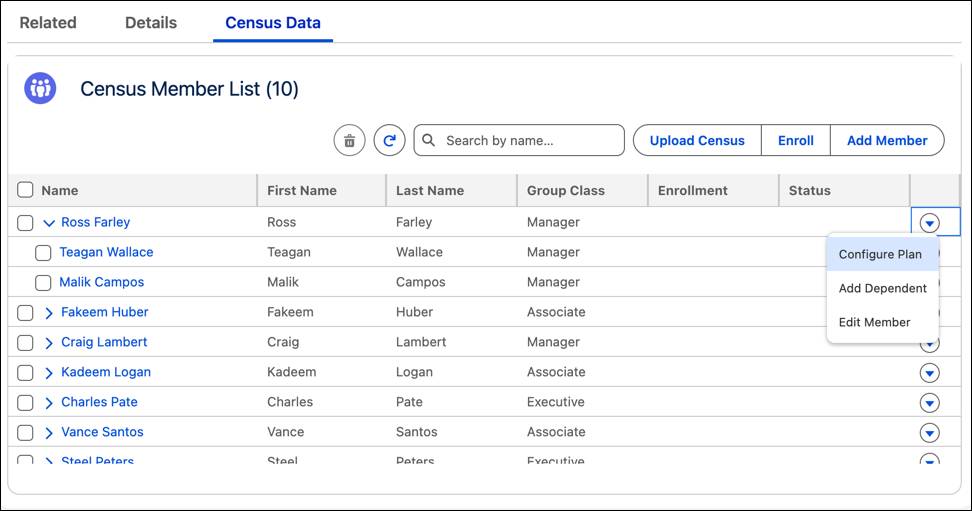The height and width of the screenshot is (511, 972).
Task: Choose Configure Plan from the menu
Action: 883,254
